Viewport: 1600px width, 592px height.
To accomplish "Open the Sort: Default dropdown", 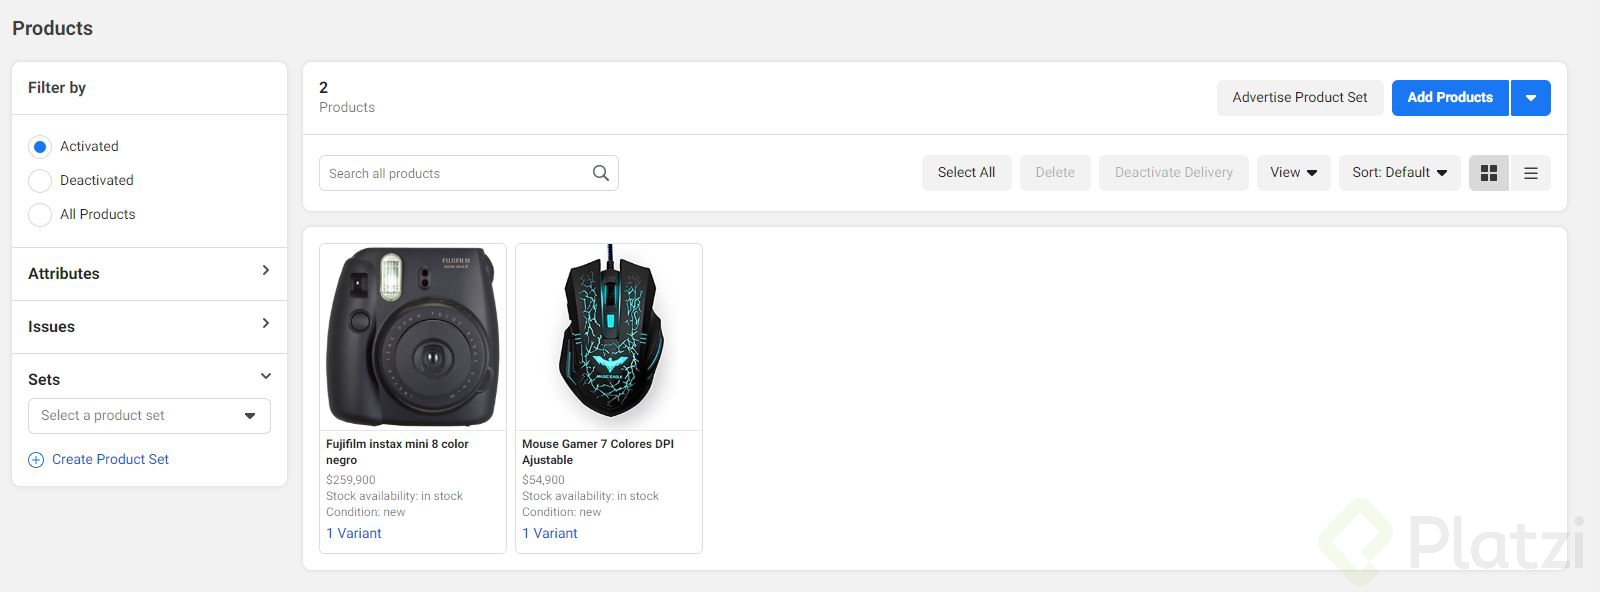I will 1400,173.
